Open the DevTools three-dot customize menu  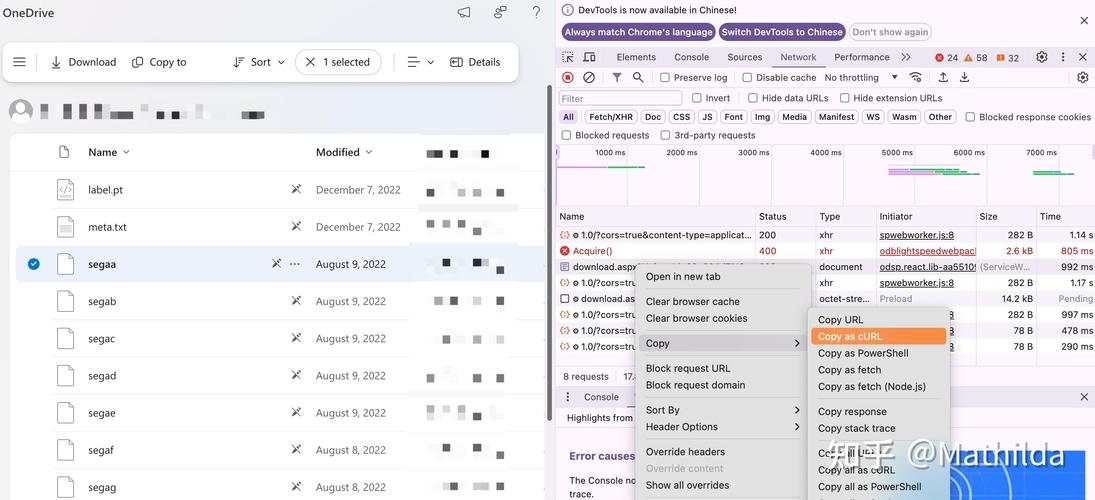[x=1063, y=57]
